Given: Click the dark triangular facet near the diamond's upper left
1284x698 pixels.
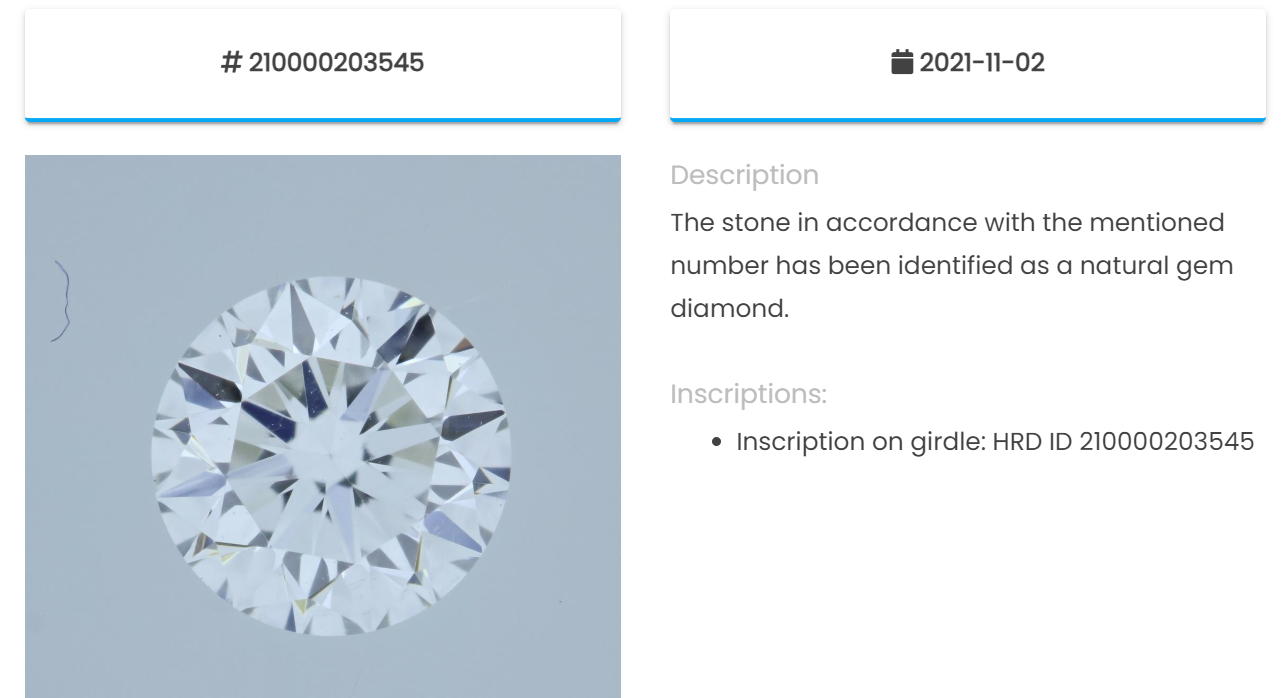Looking at the screenshot, I should (x=212, y=383).
